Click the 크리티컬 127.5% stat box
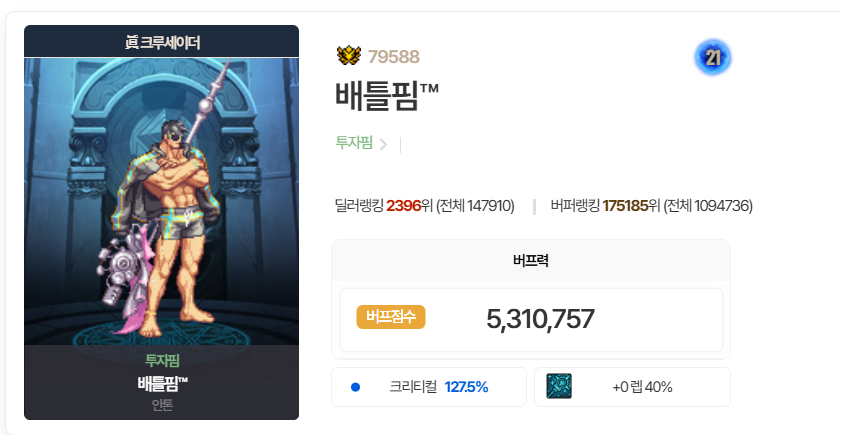This screenshot has height=435, width=841. 429,387
